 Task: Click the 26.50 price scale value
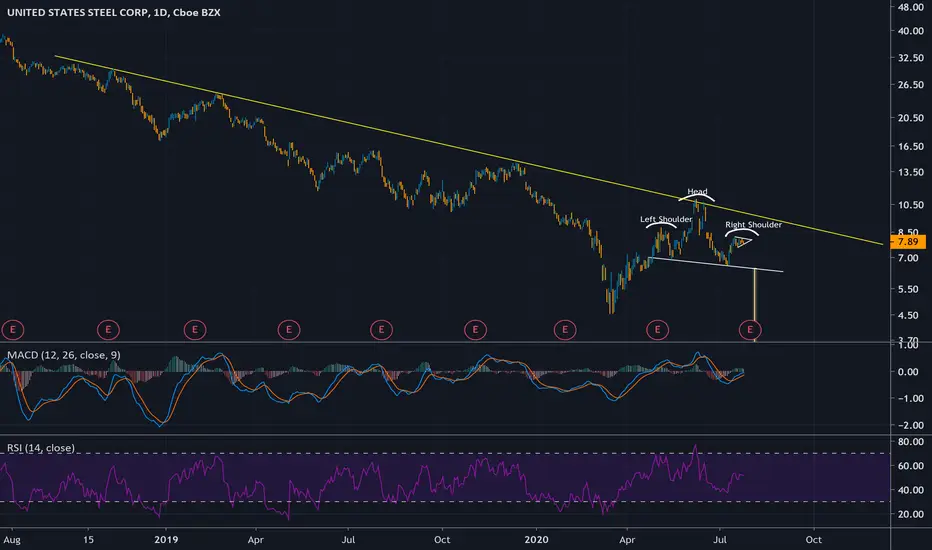tap(911, 85)
